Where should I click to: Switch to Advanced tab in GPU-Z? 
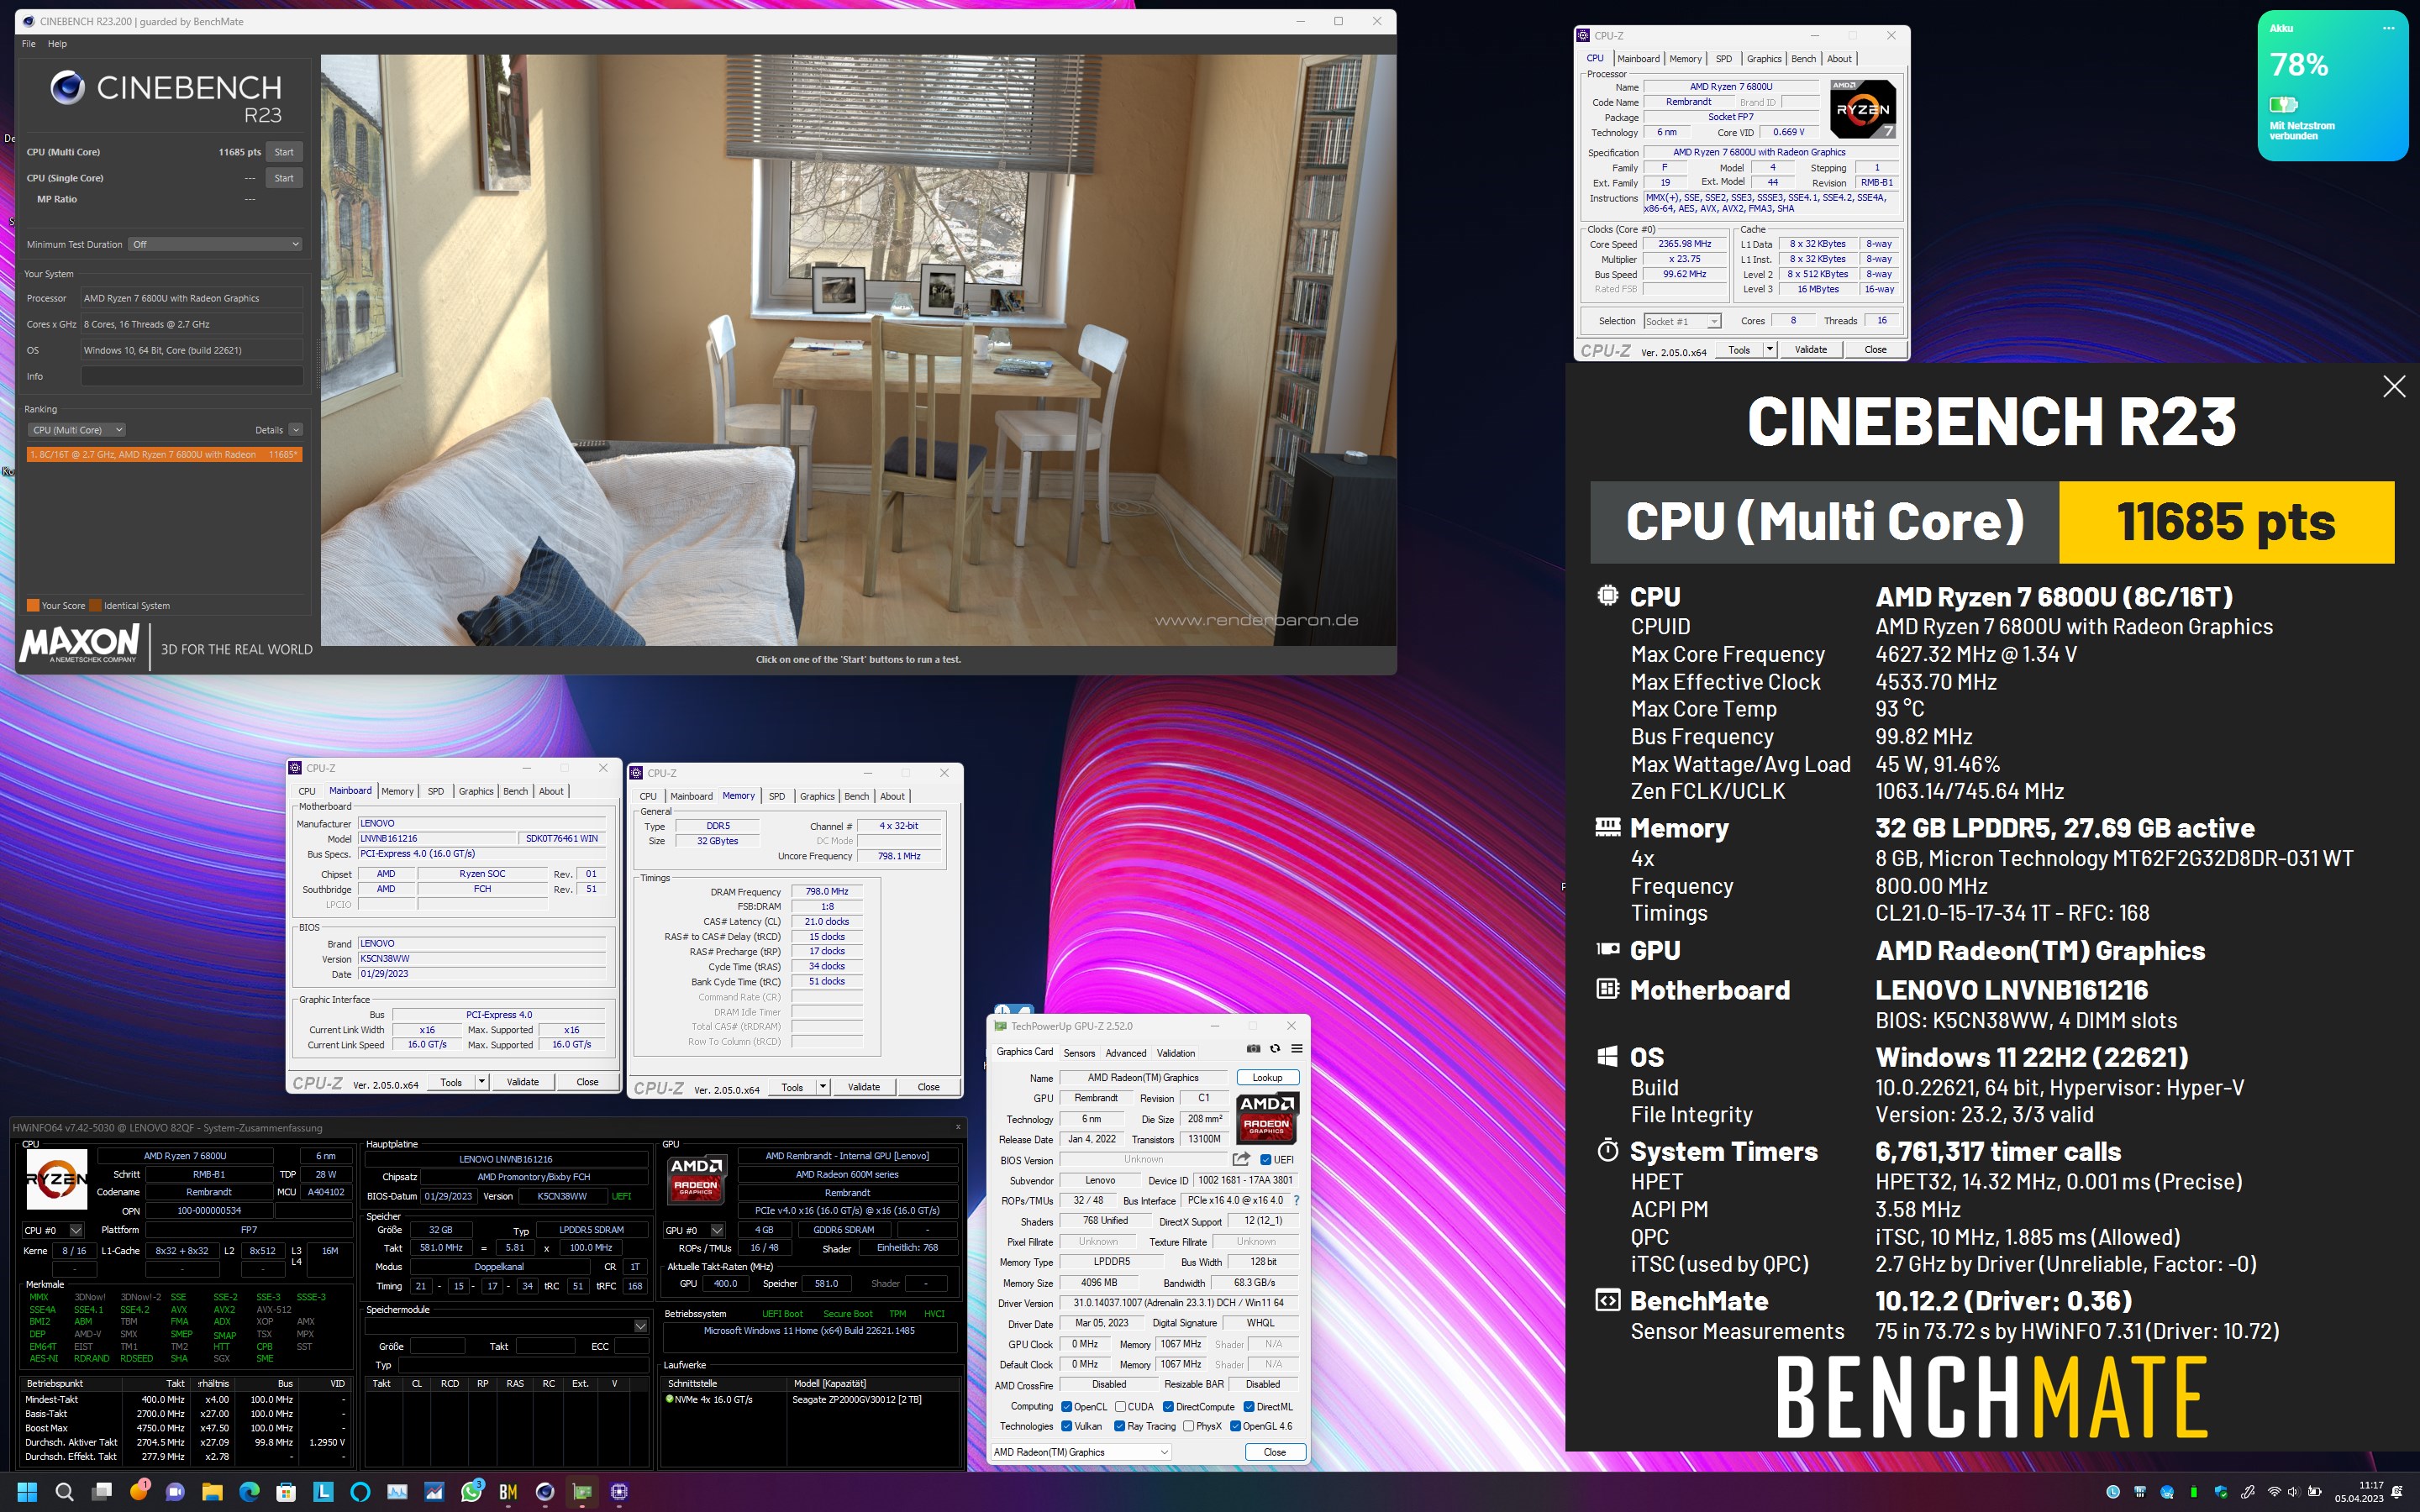(x=1126, y=1053)
